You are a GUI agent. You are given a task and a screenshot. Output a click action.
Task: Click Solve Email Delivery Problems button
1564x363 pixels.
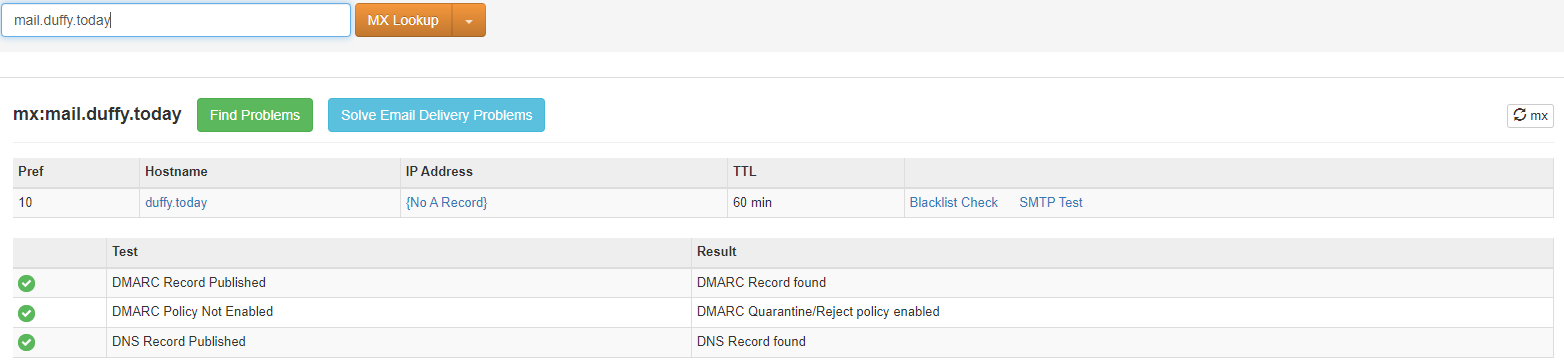click(436, 115)
